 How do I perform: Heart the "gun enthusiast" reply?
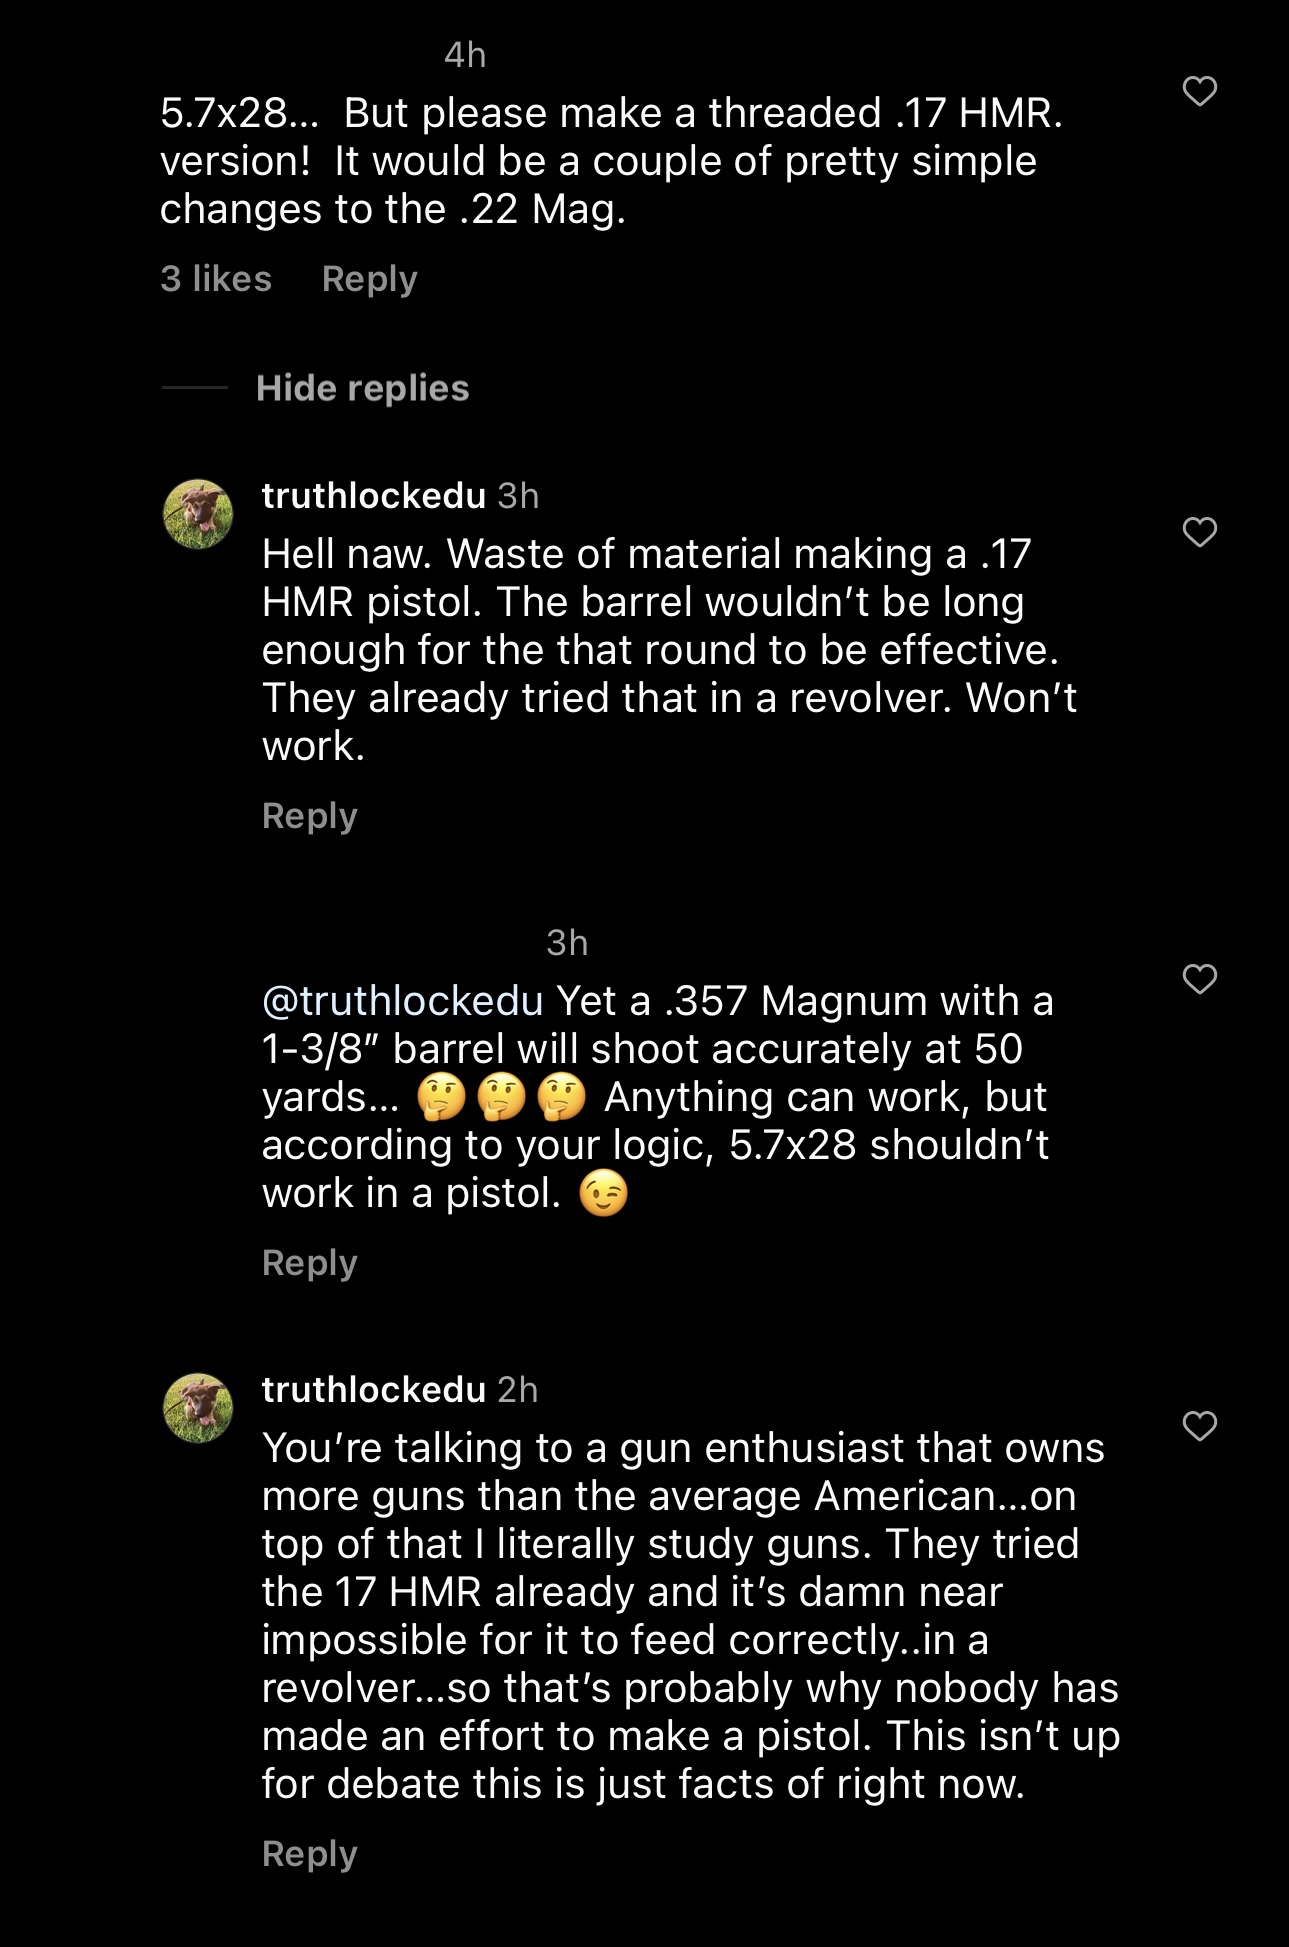pyautogui.click(x=1199, y=1426)
